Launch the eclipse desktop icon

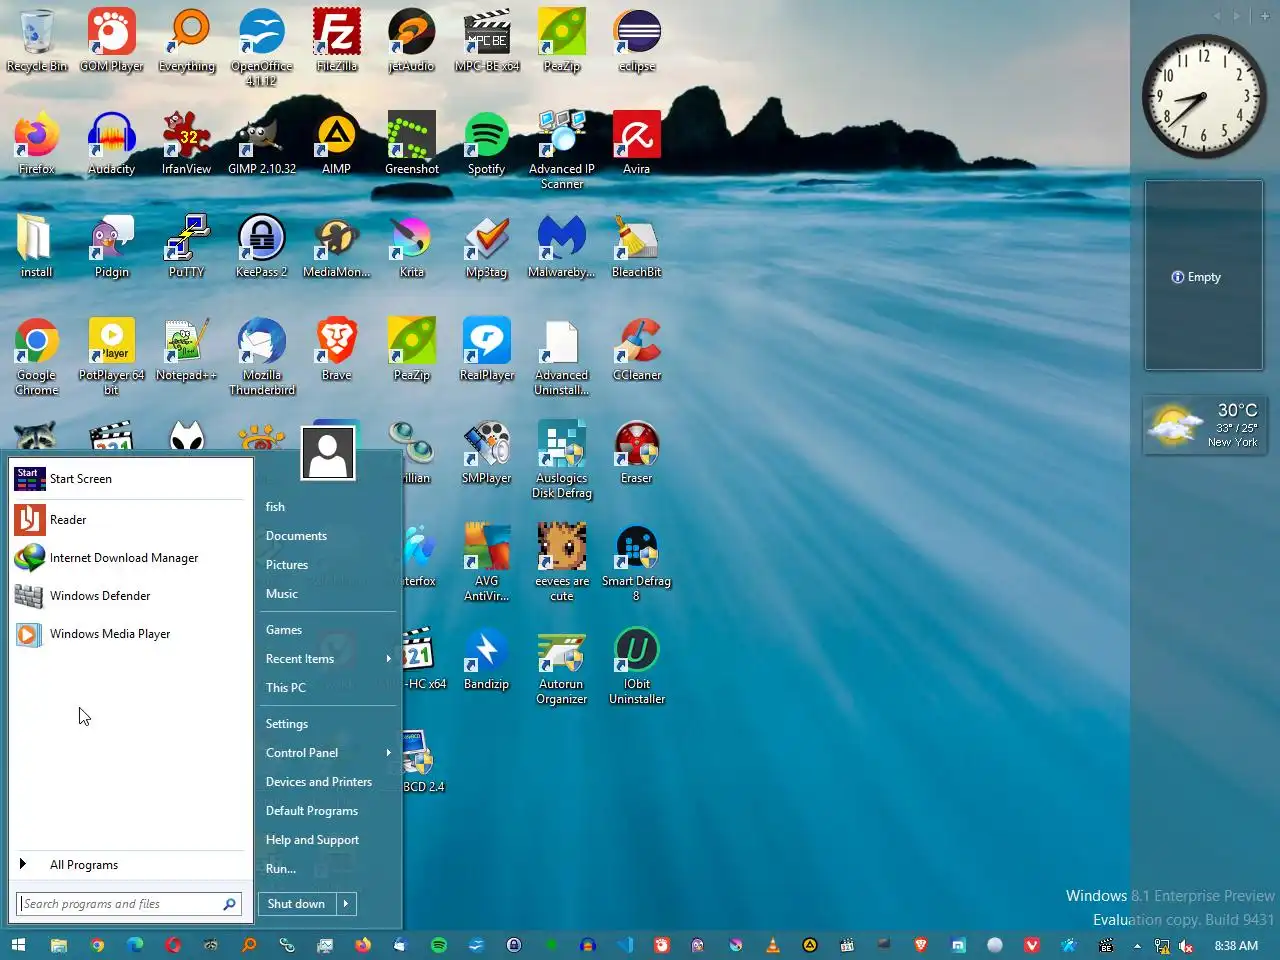[637, 40]
